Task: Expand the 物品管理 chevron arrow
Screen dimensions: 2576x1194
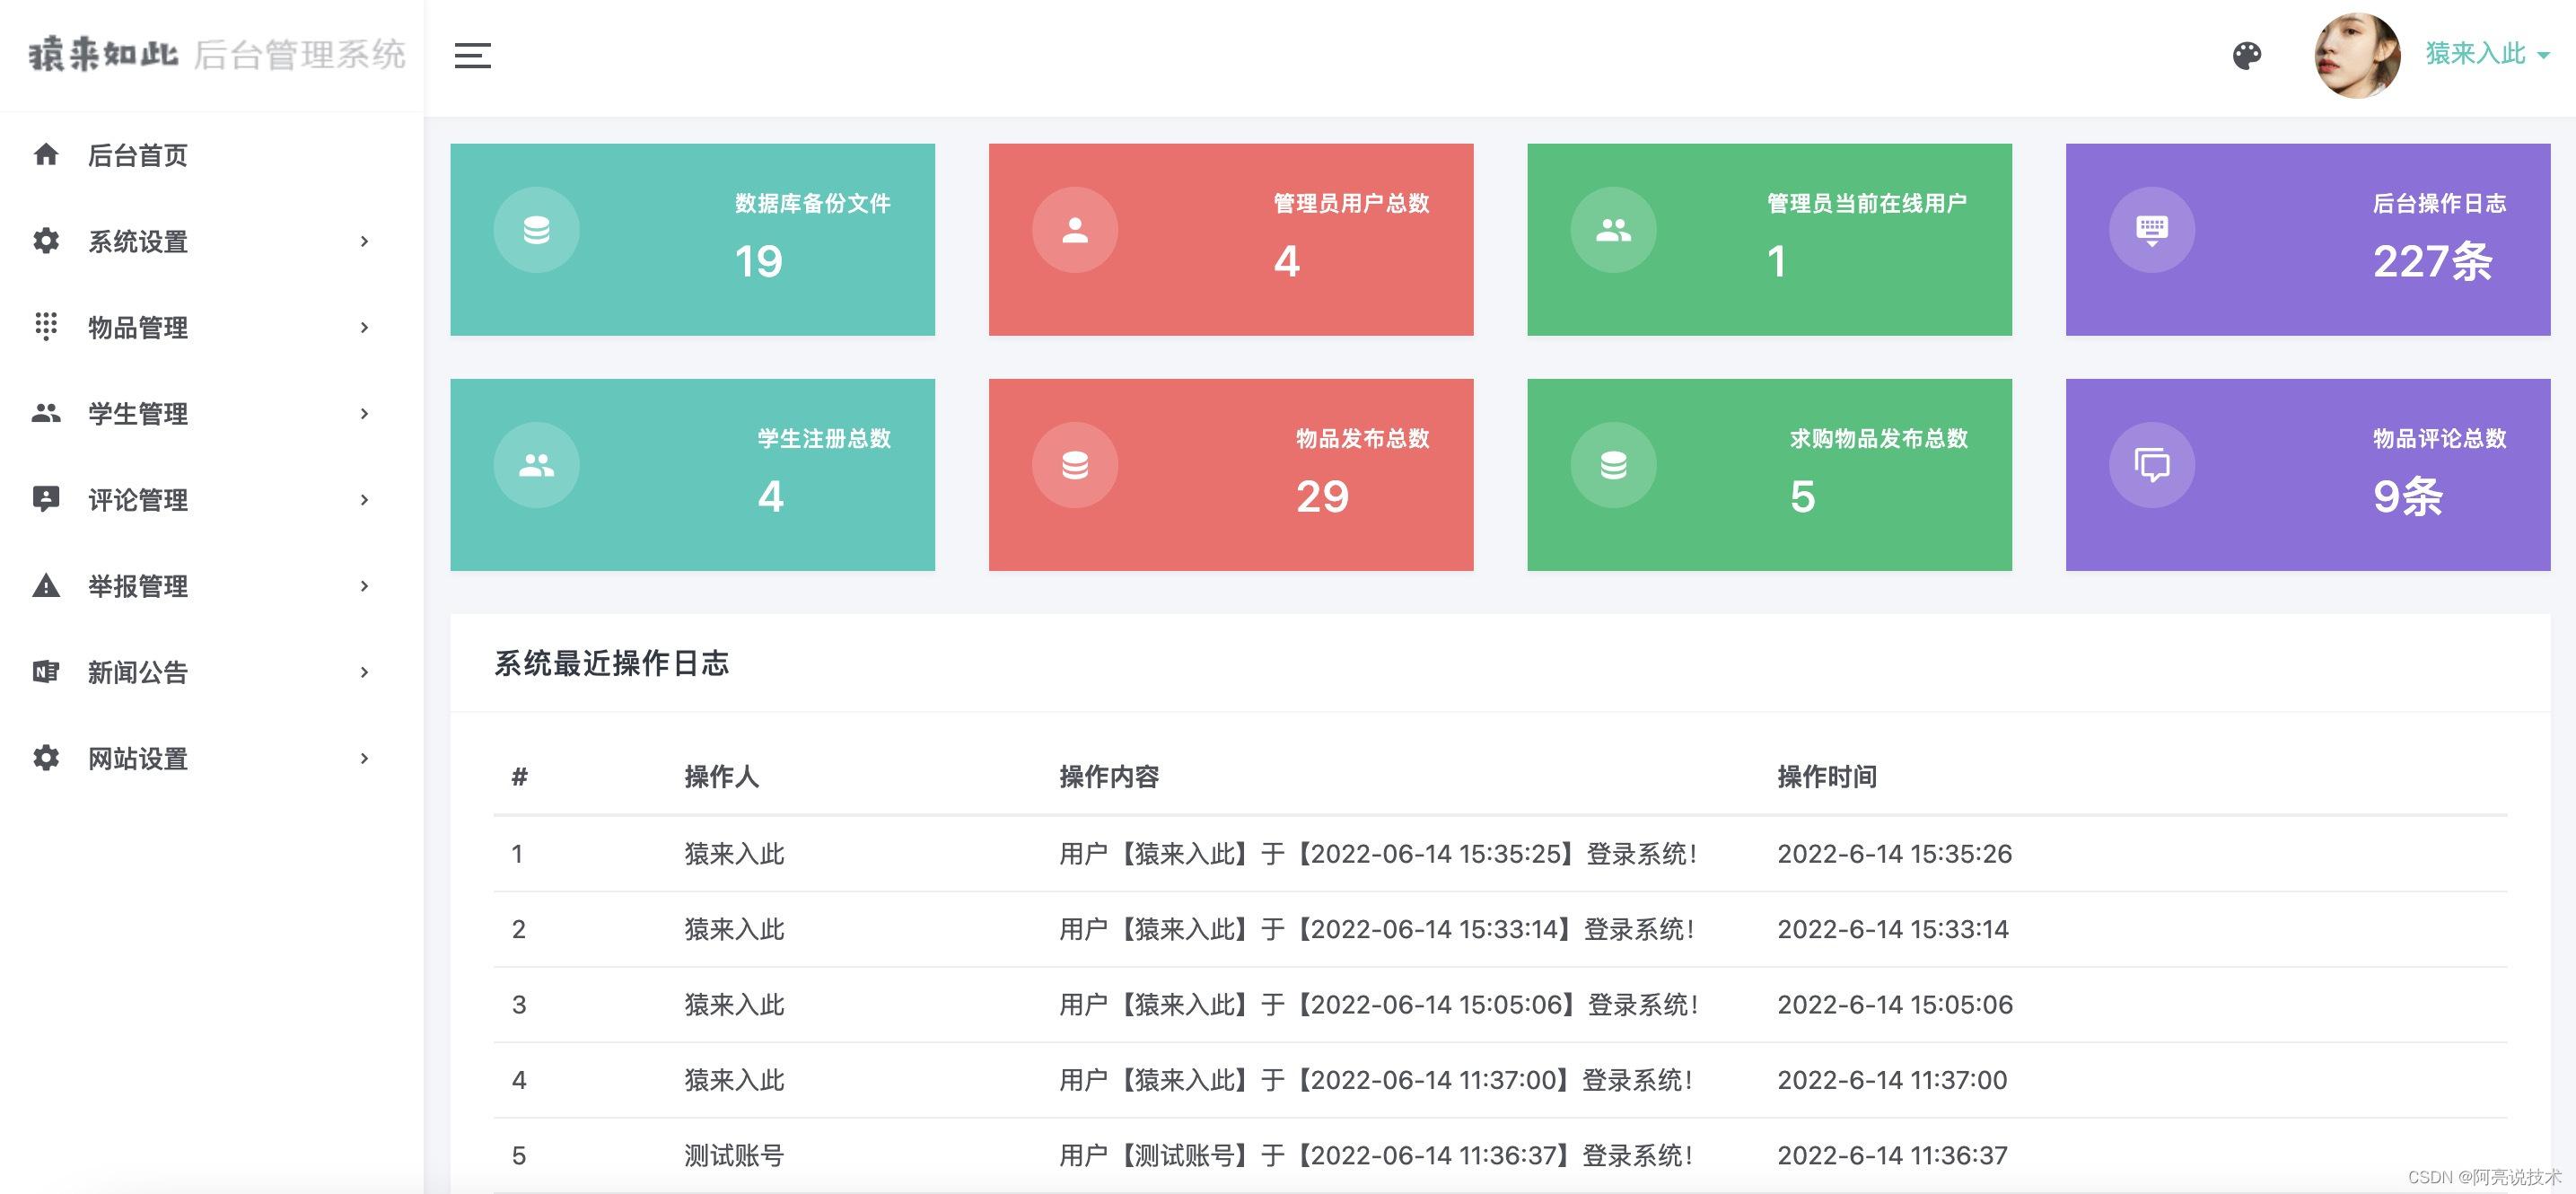Action: pyautogui.click(x=365, y=327)
